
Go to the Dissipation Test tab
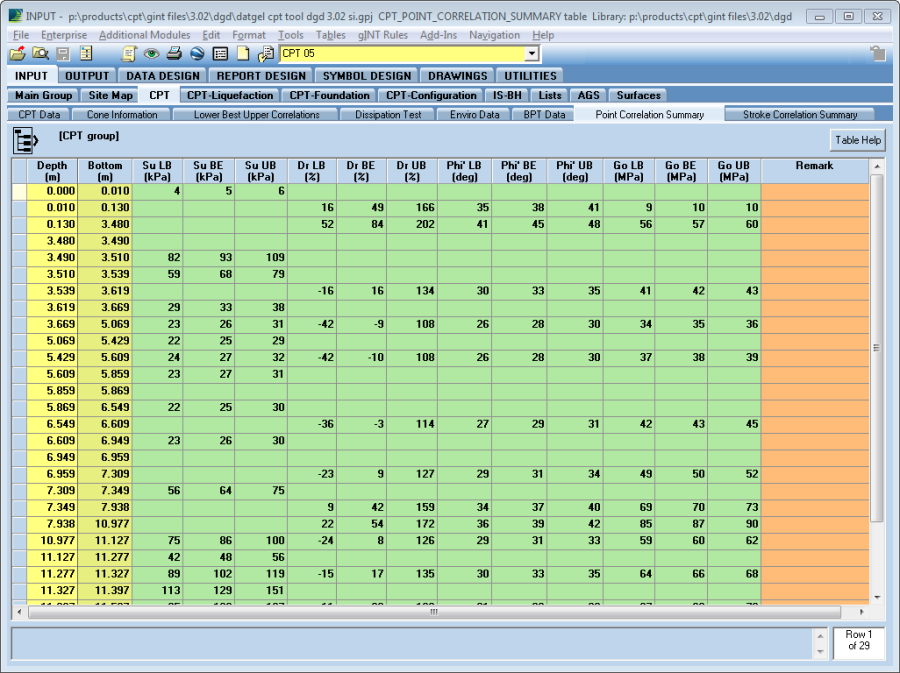coord(388,115)
